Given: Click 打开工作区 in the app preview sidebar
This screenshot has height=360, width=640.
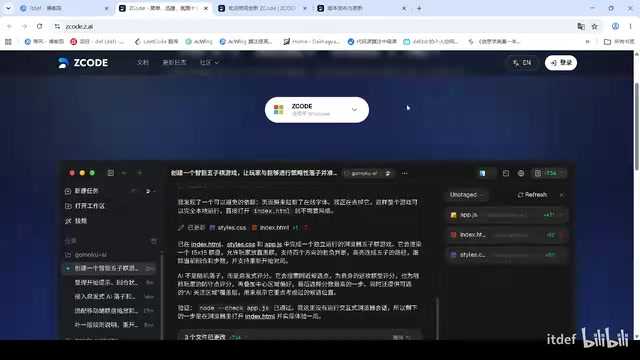Looking at the screenshot, I should coord(85,206).
